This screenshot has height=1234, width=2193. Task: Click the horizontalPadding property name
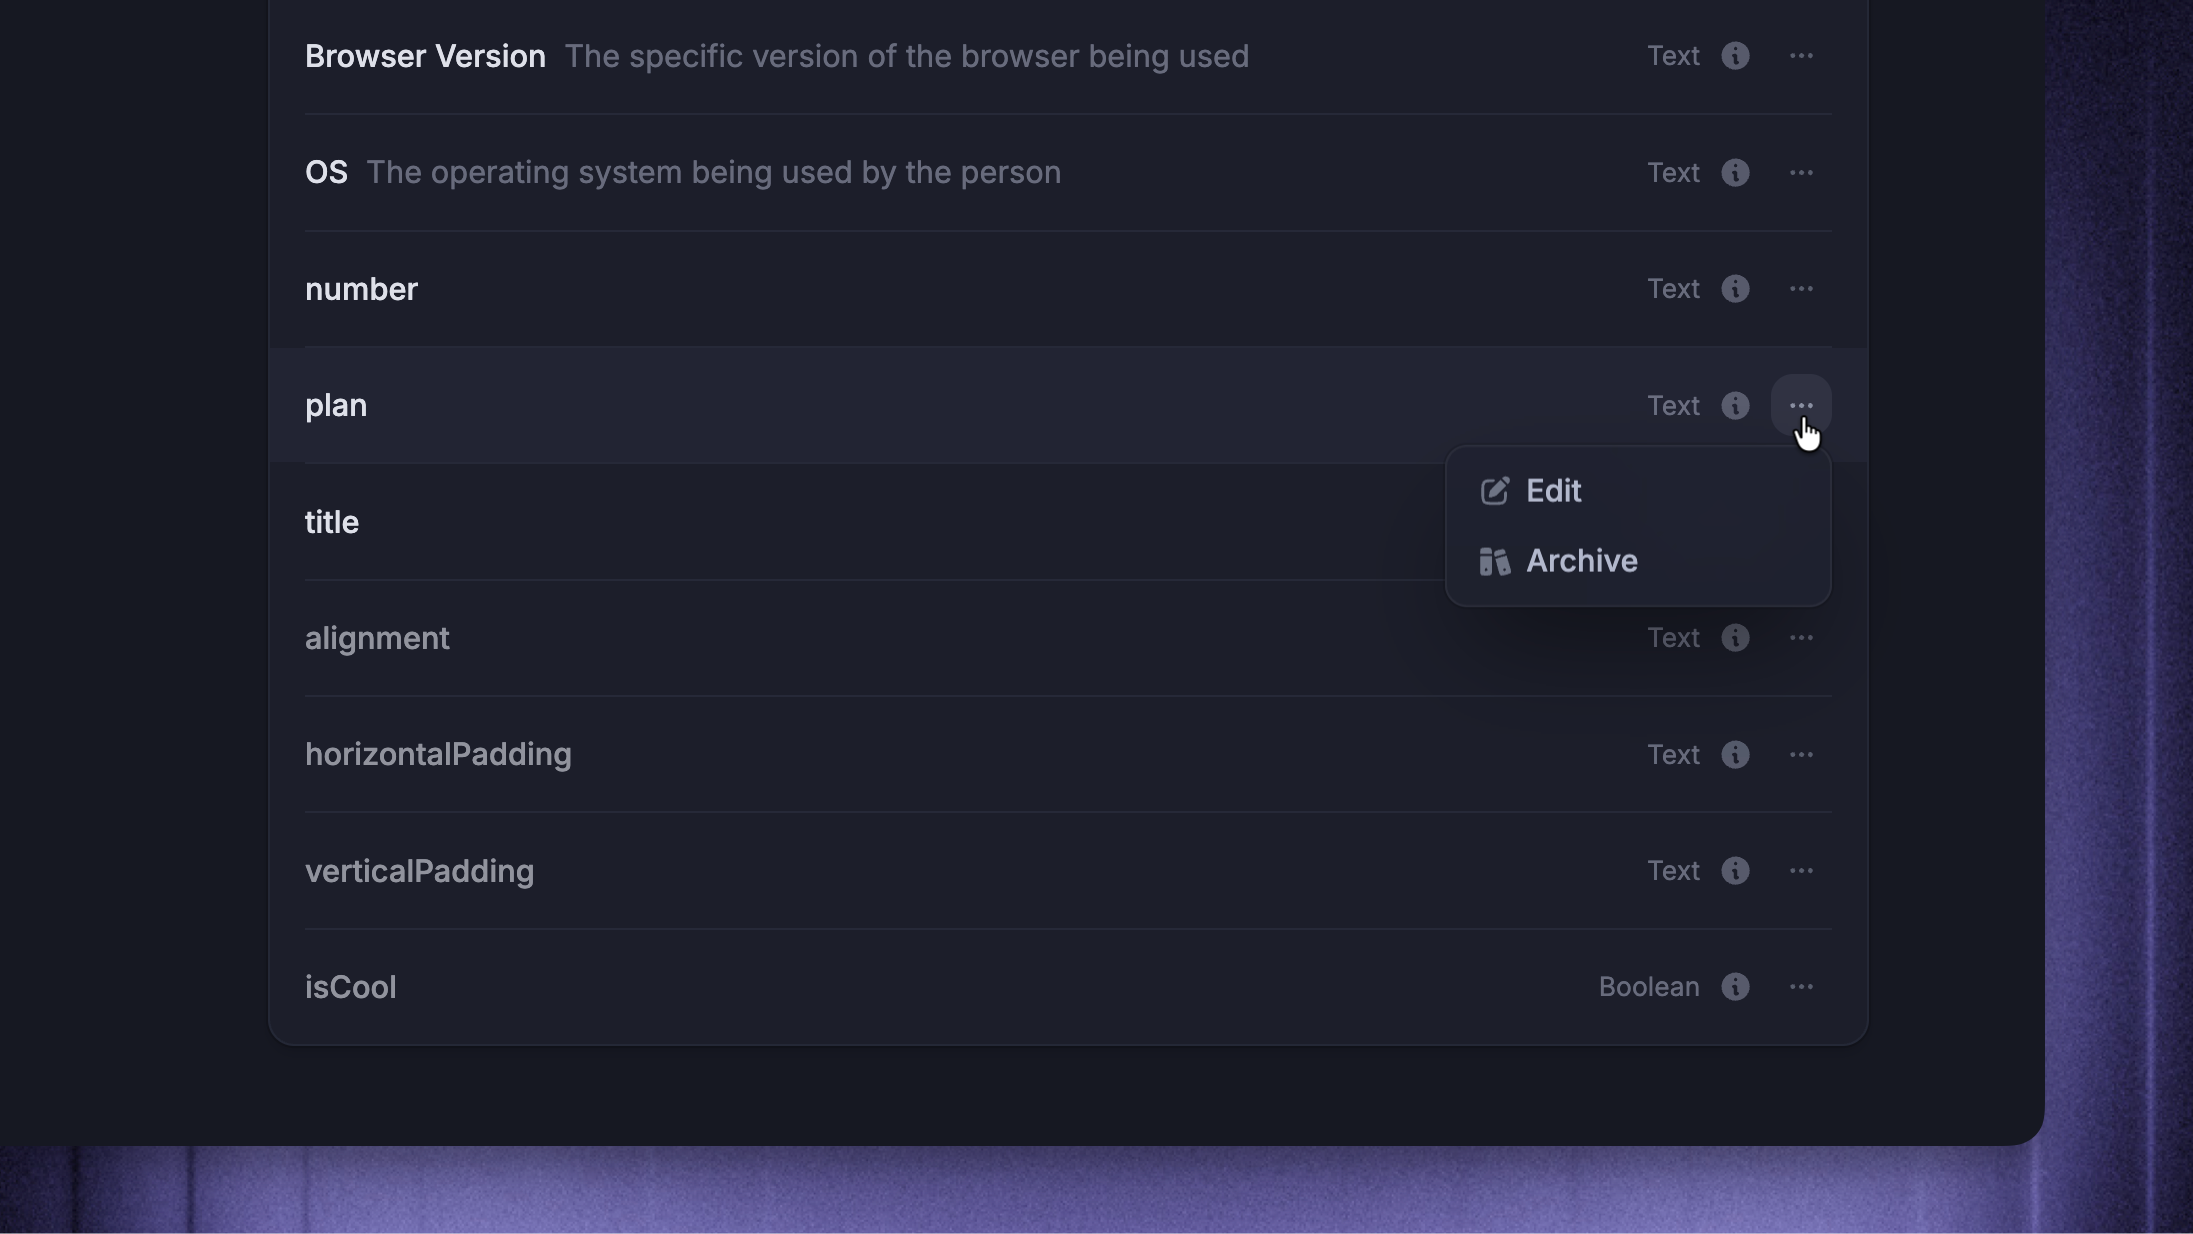pyautogui.click(x=438, y=755)
